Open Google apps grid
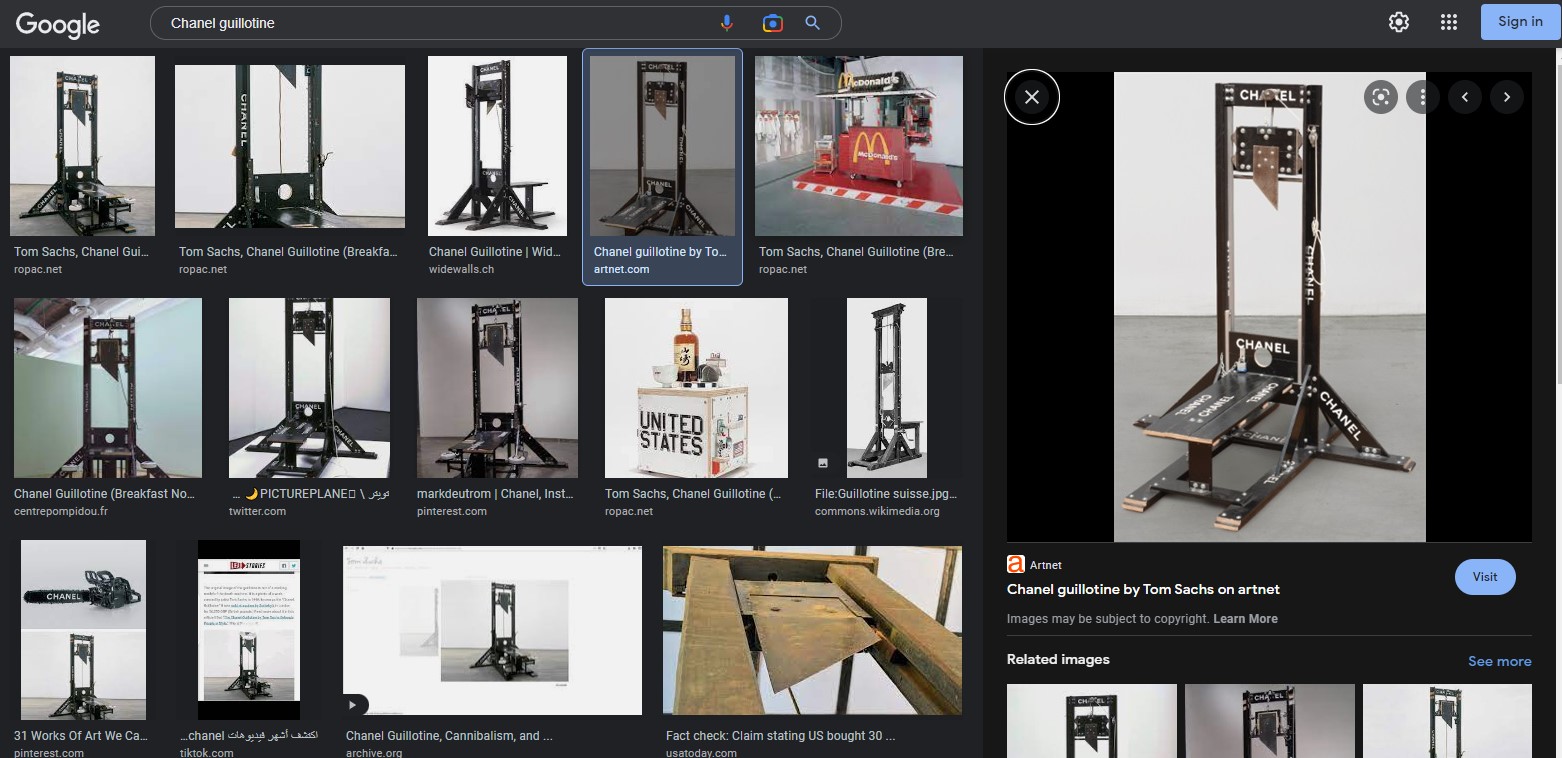1562x758 pixels. coord(1448,22)
